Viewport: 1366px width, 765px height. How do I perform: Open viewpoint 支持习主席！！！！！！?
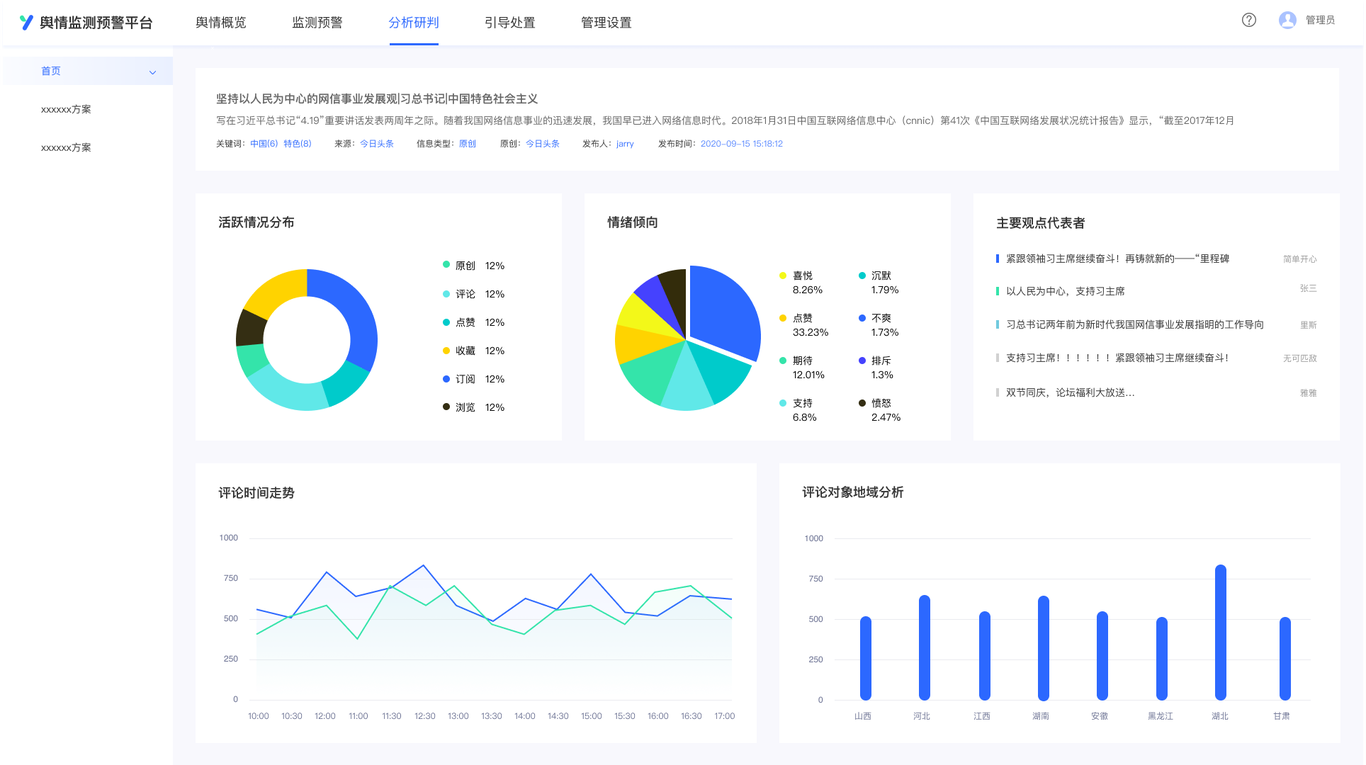pos(1117,358)
